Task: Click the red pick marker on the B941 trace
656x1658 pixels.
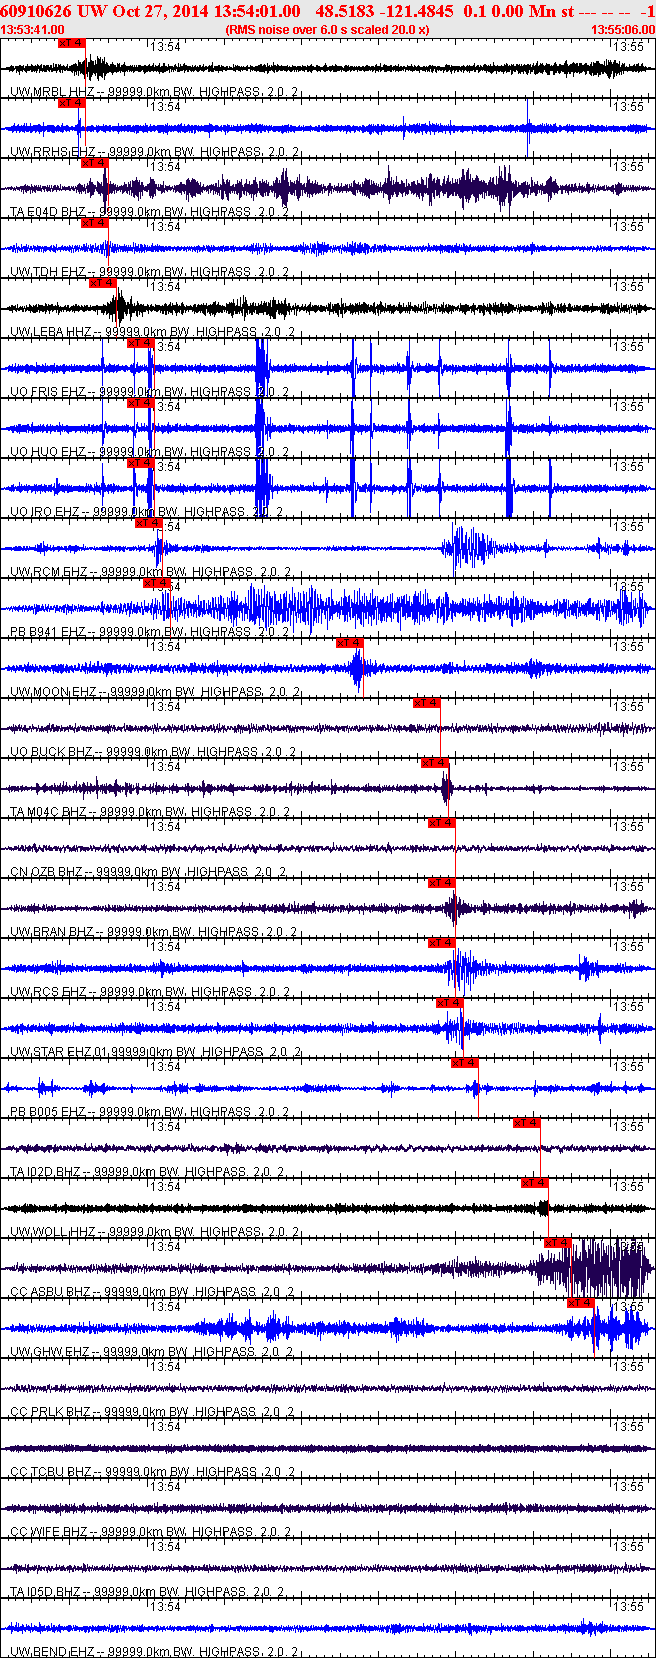Action: point(156,583)
